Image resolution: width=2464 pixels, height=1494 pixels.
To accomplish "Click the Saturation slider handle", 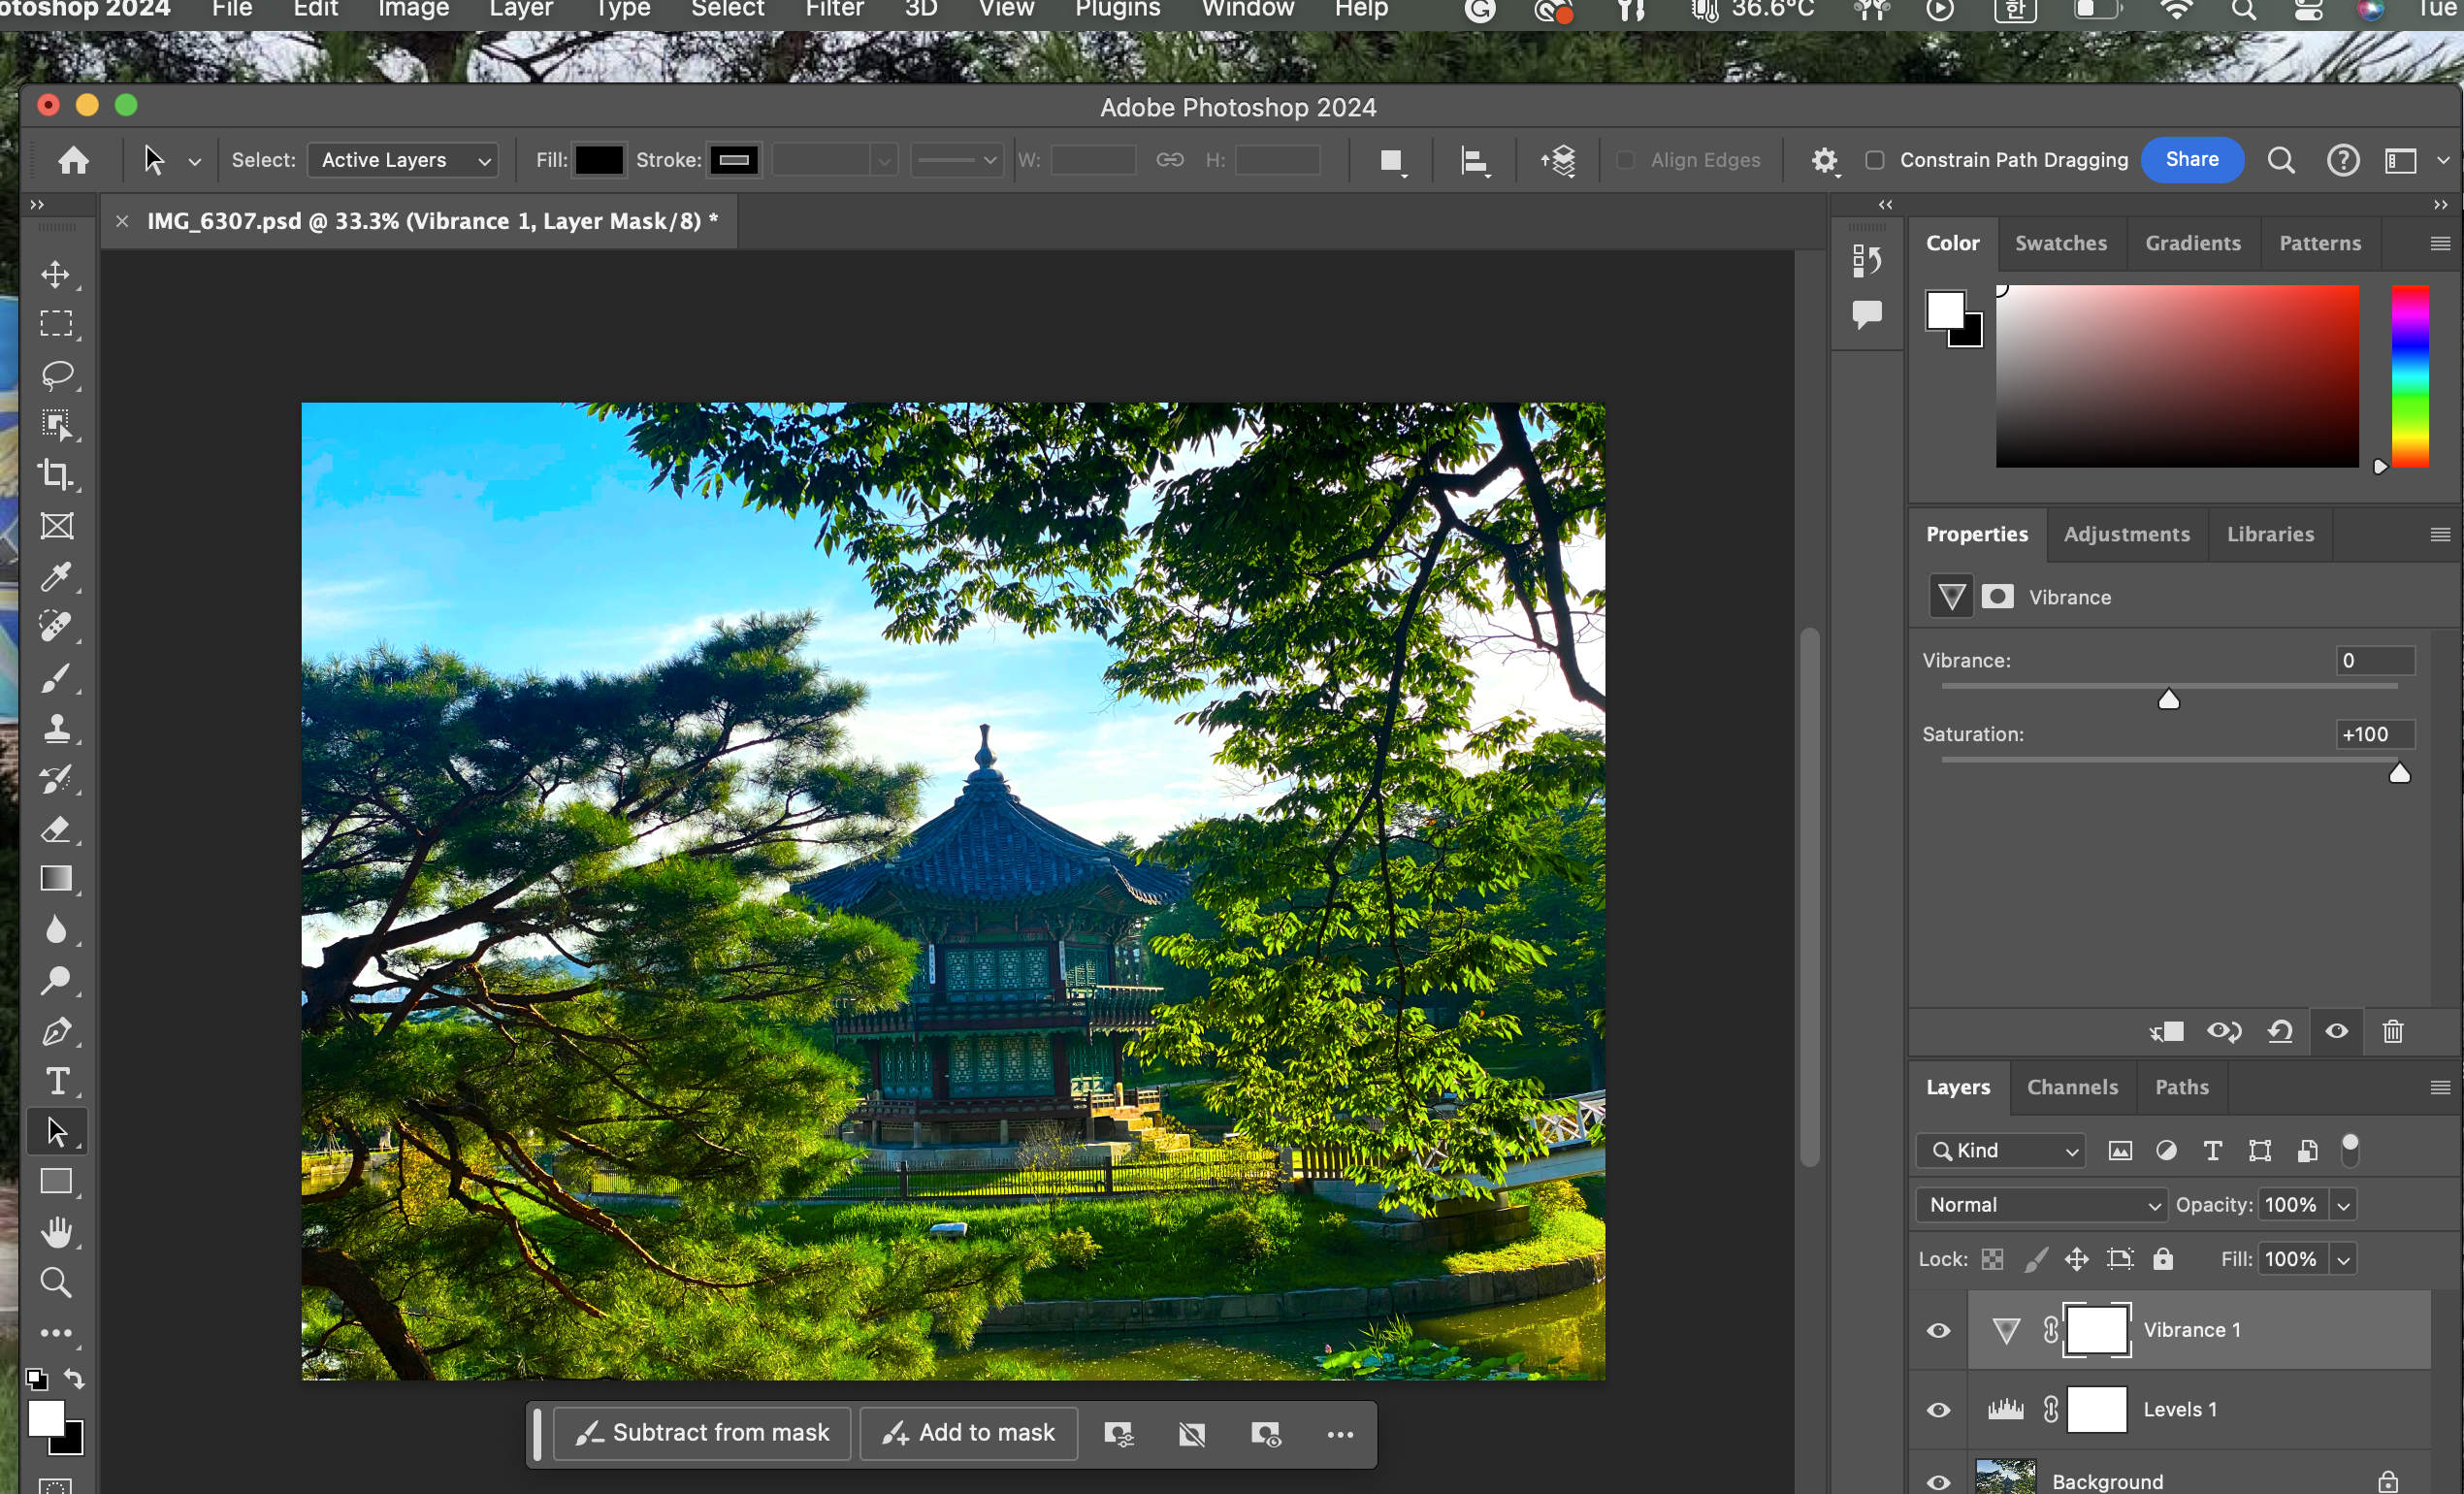I will tap(2399, 773).
